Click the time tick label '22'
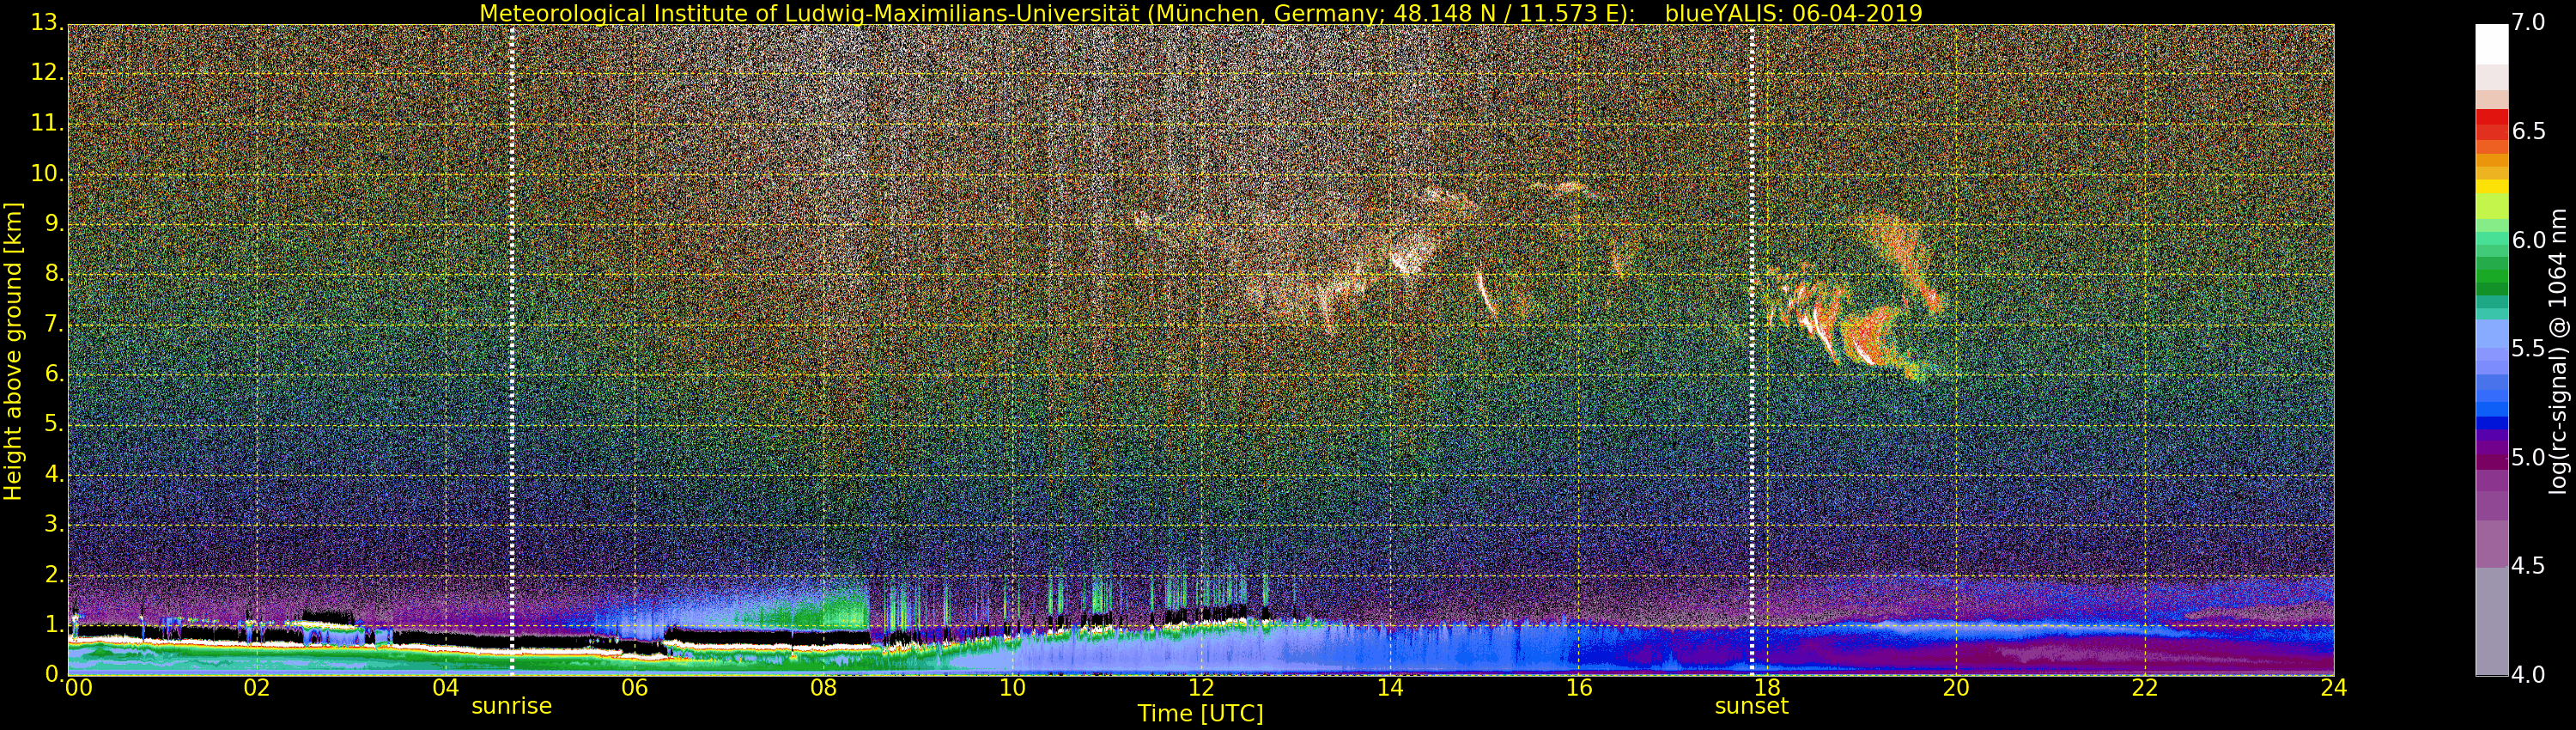This screenshot has width=2576, height=730. [2145, 688]
